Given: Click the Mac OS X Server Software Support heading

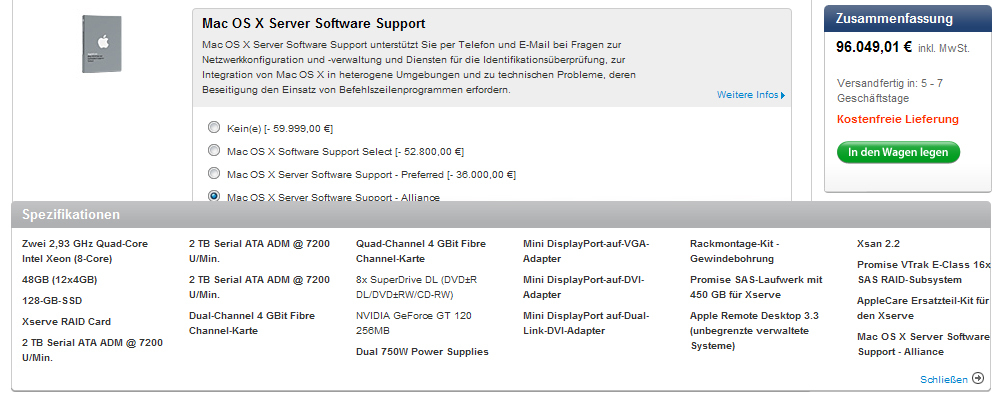Looking at the screenshot, I should click(314, 24).
